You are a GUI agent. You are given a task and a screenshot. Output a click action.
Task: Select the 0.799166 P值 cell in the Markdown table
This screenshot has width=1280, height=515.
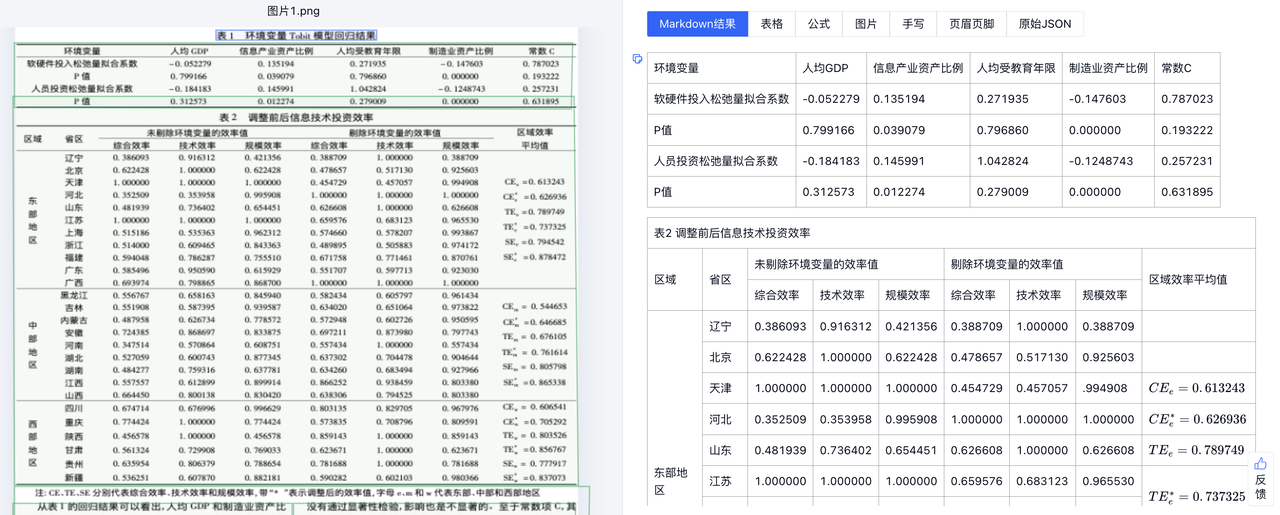tap(829, 130)
